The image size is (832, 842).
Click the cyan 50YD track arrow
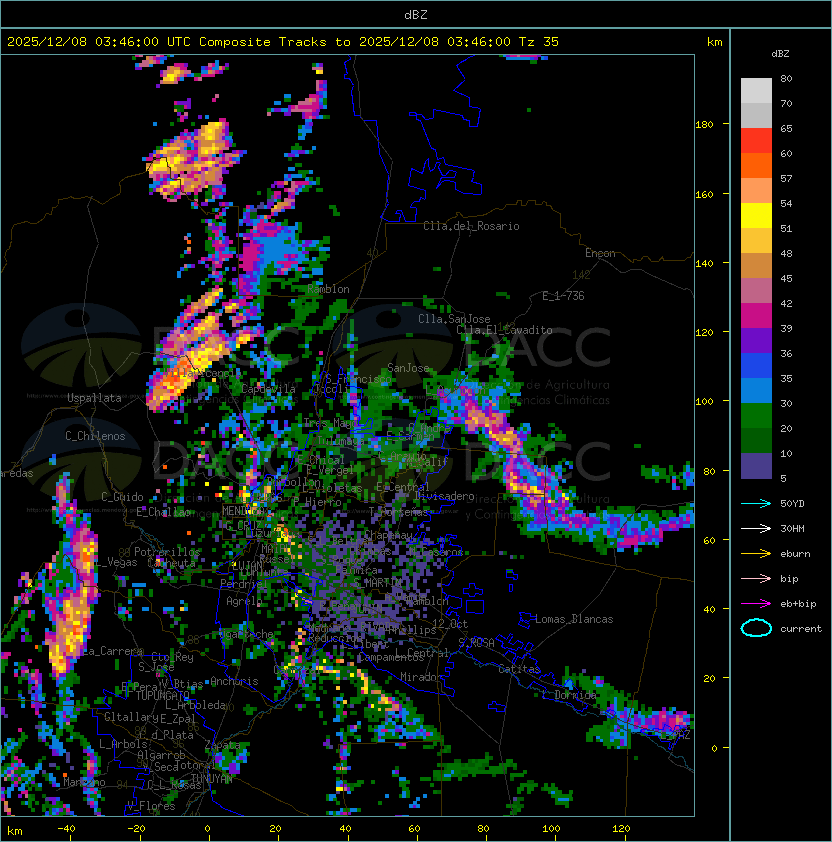(x=756, y=504)
